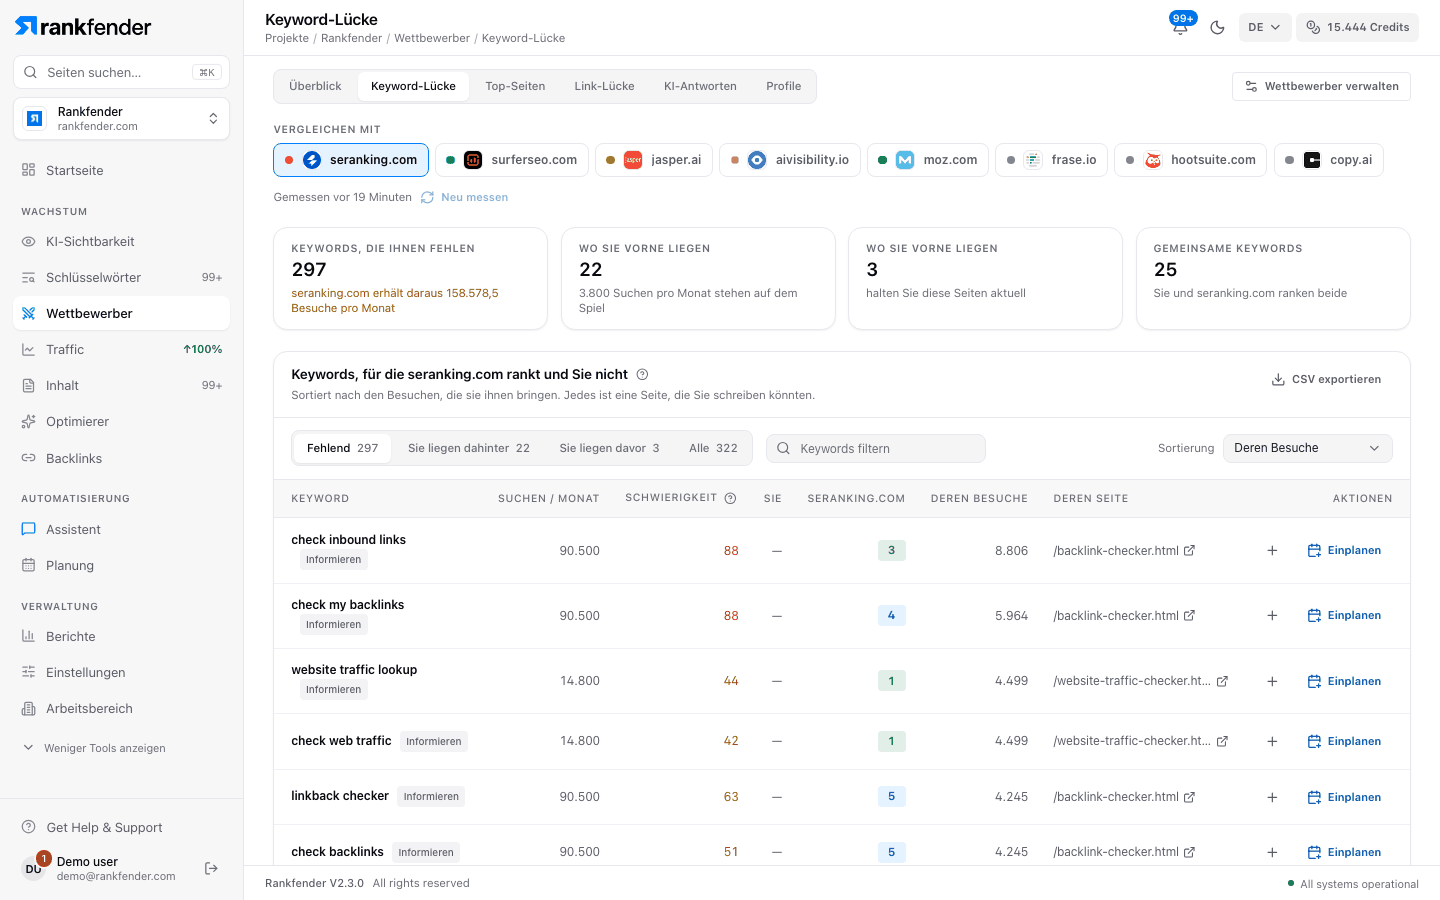Switch to the KI-Antworten tab
Viewport: 1440px width, 900px height.
click(700, 86)
